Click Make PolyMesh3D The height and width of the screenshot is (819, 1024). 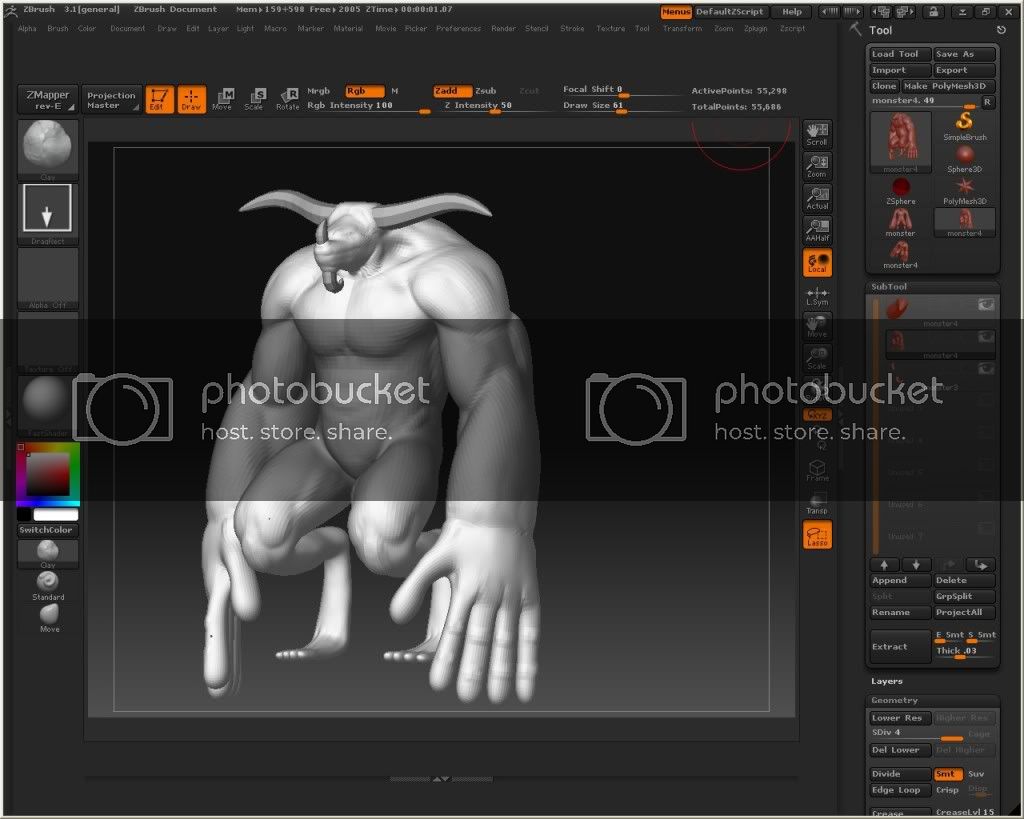click(948, 86)
